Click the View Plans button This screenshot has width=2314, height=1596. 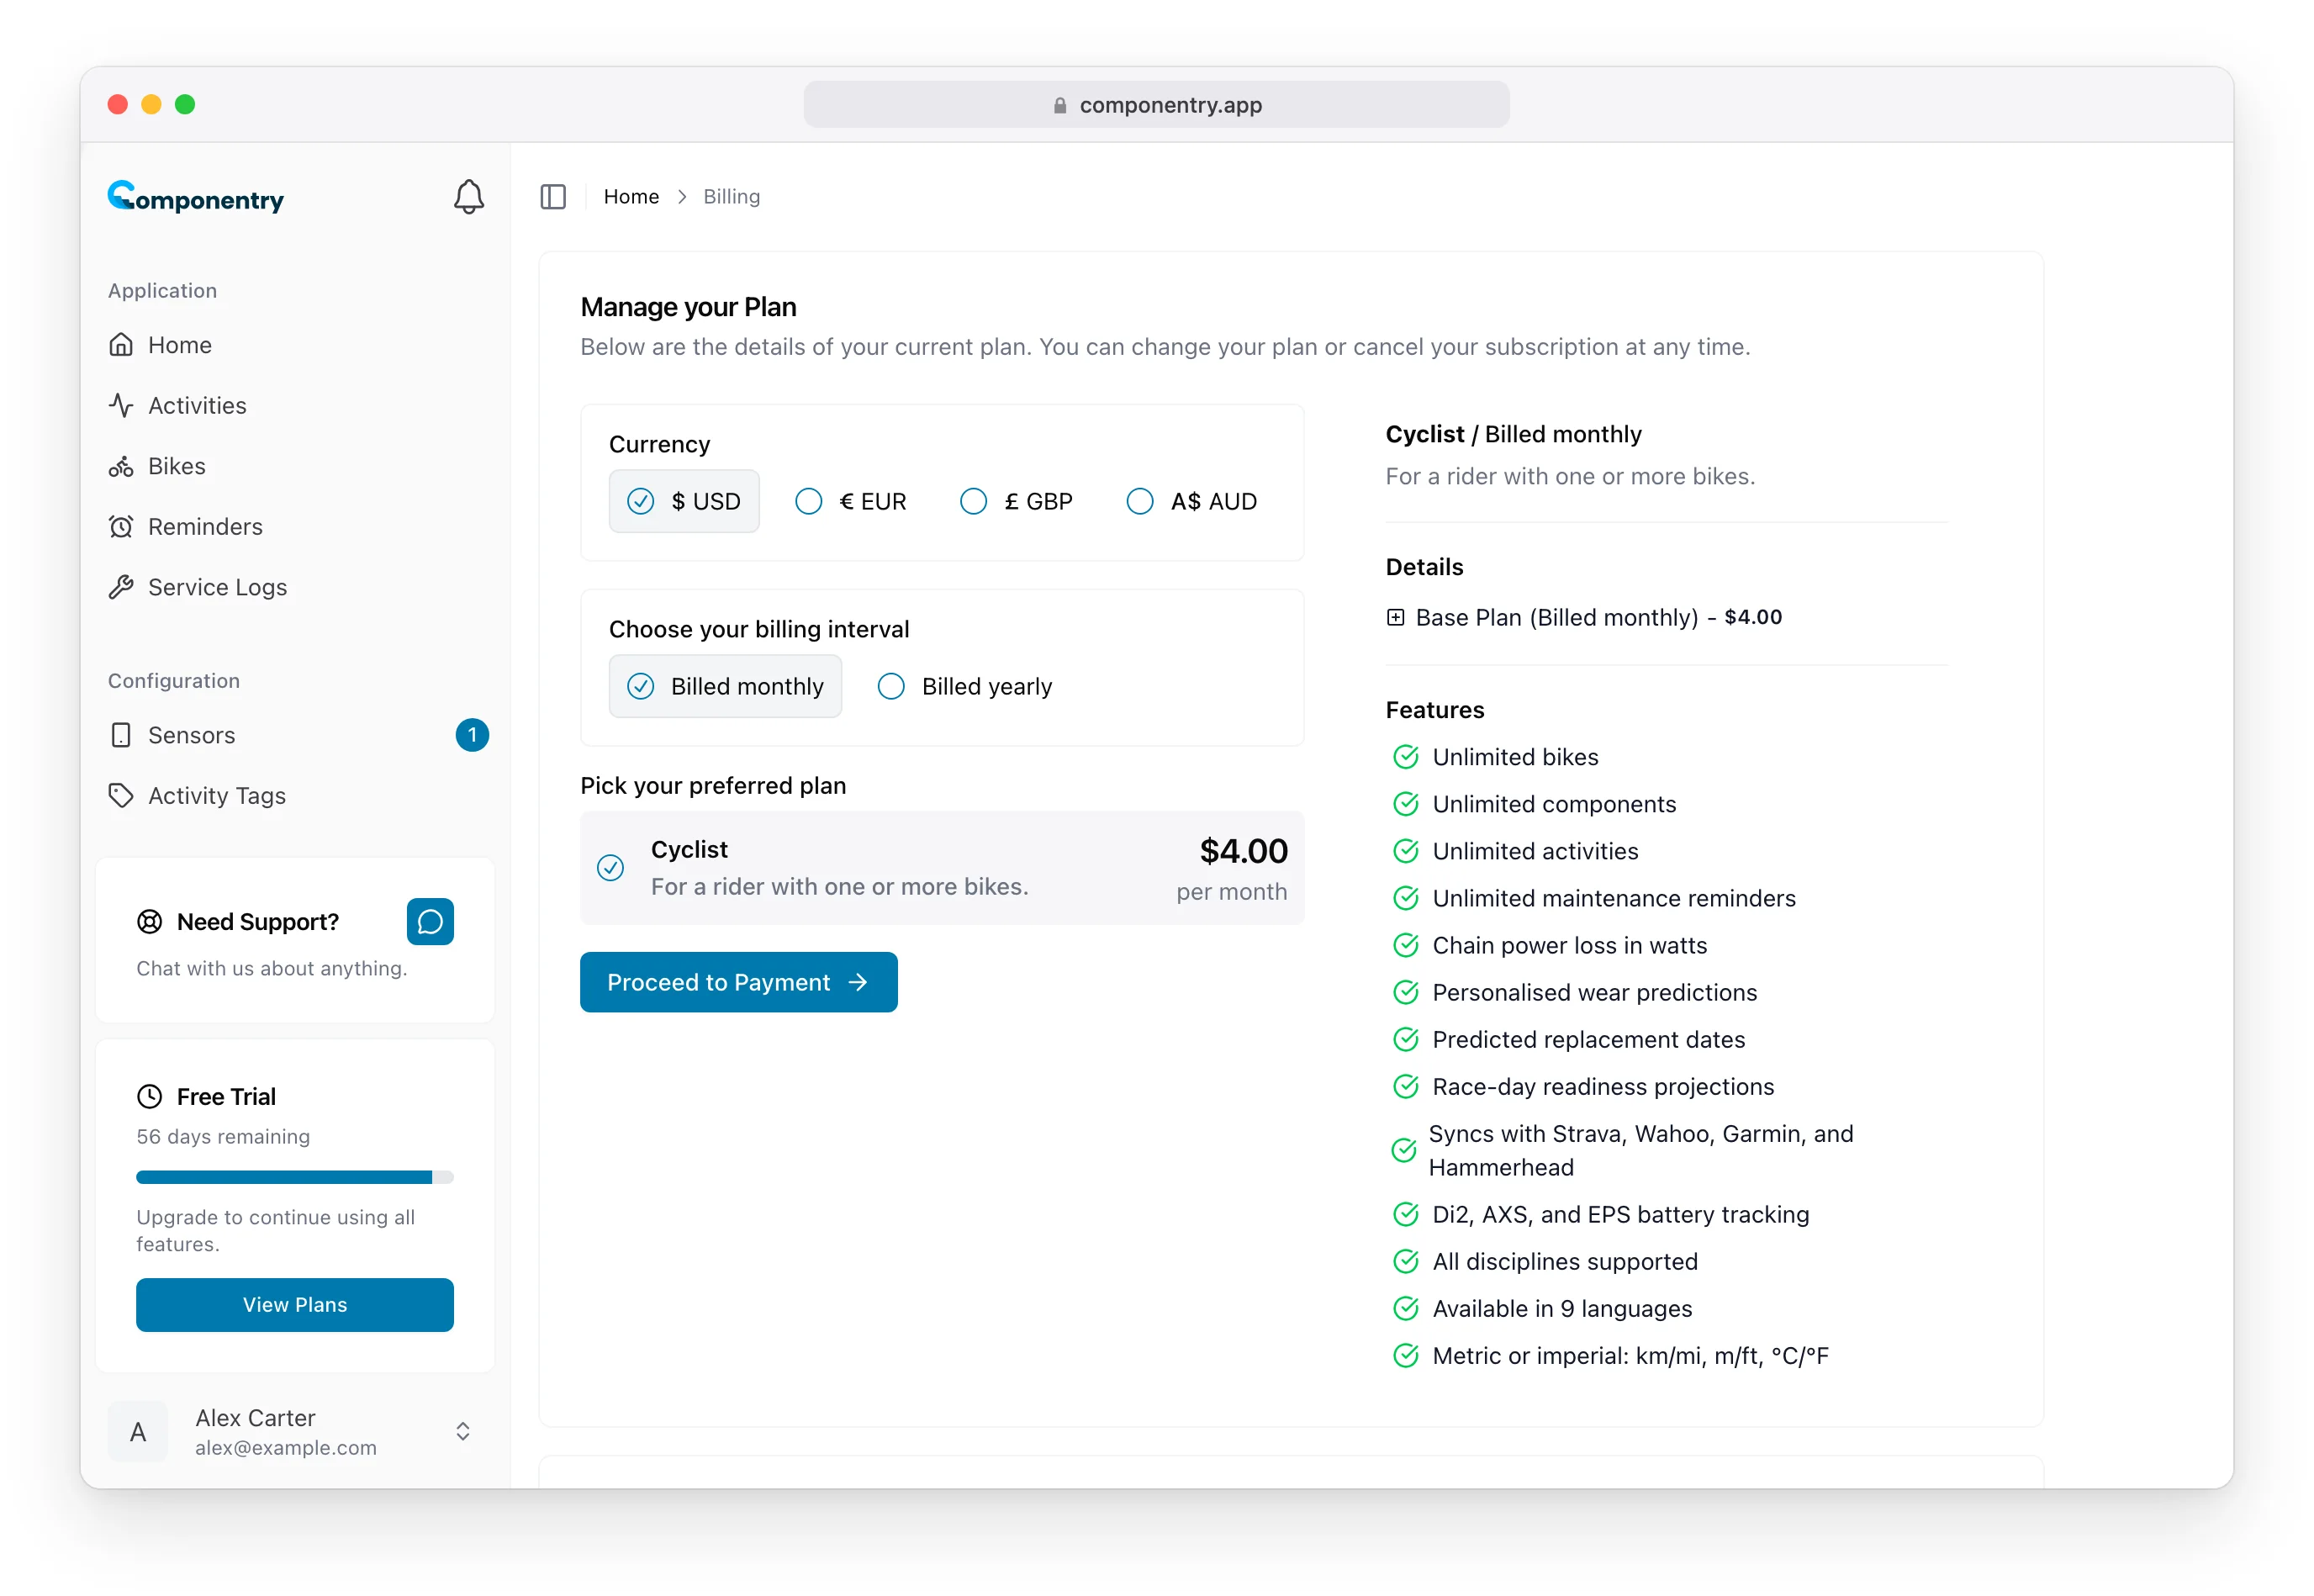coord(295,1305)
